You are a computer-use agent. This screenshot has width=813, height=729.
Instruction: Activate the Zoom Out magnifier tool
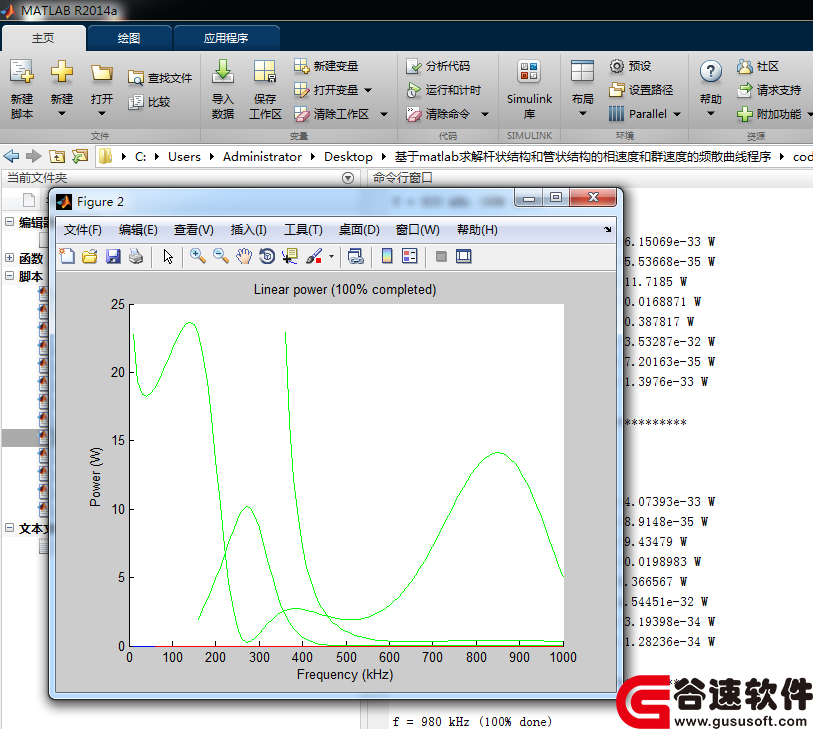pyautogui.click(x=221, y=256)
